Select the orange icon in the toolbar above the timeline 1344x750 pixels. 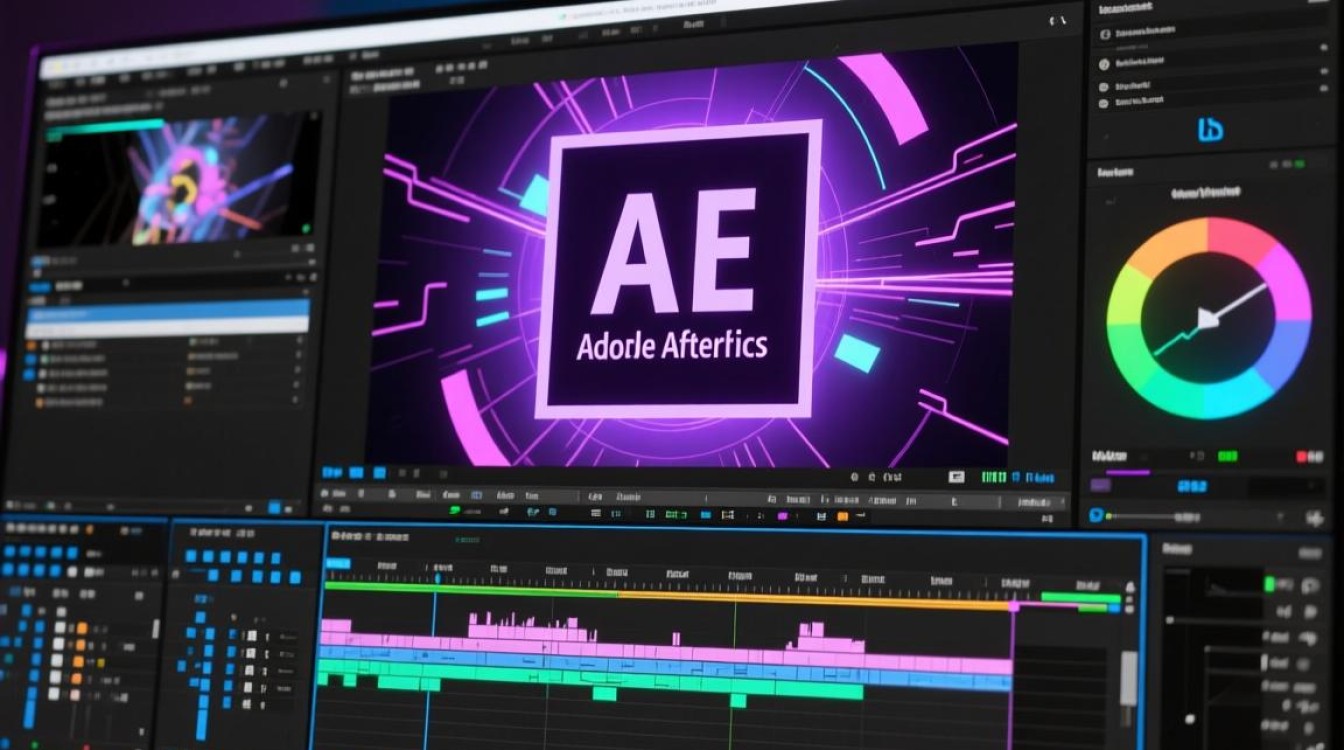842,516
